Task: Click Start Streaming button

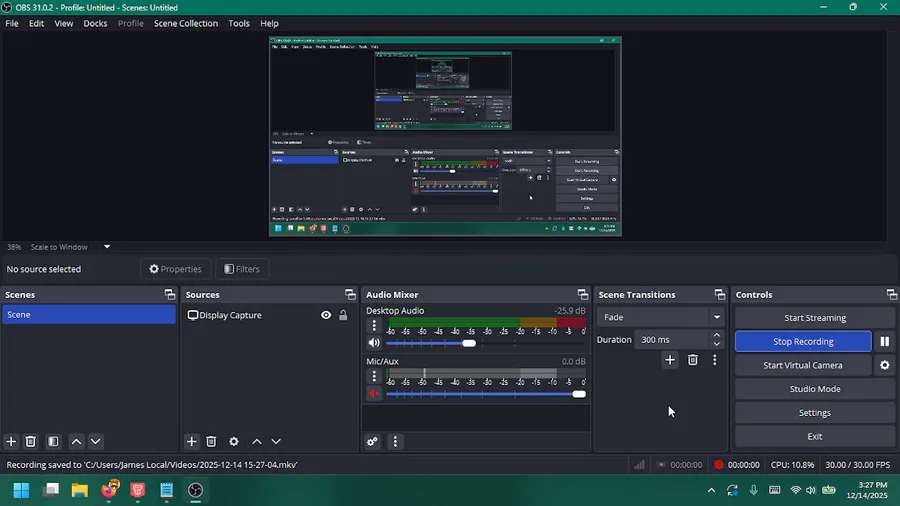Action: (814, 318)
